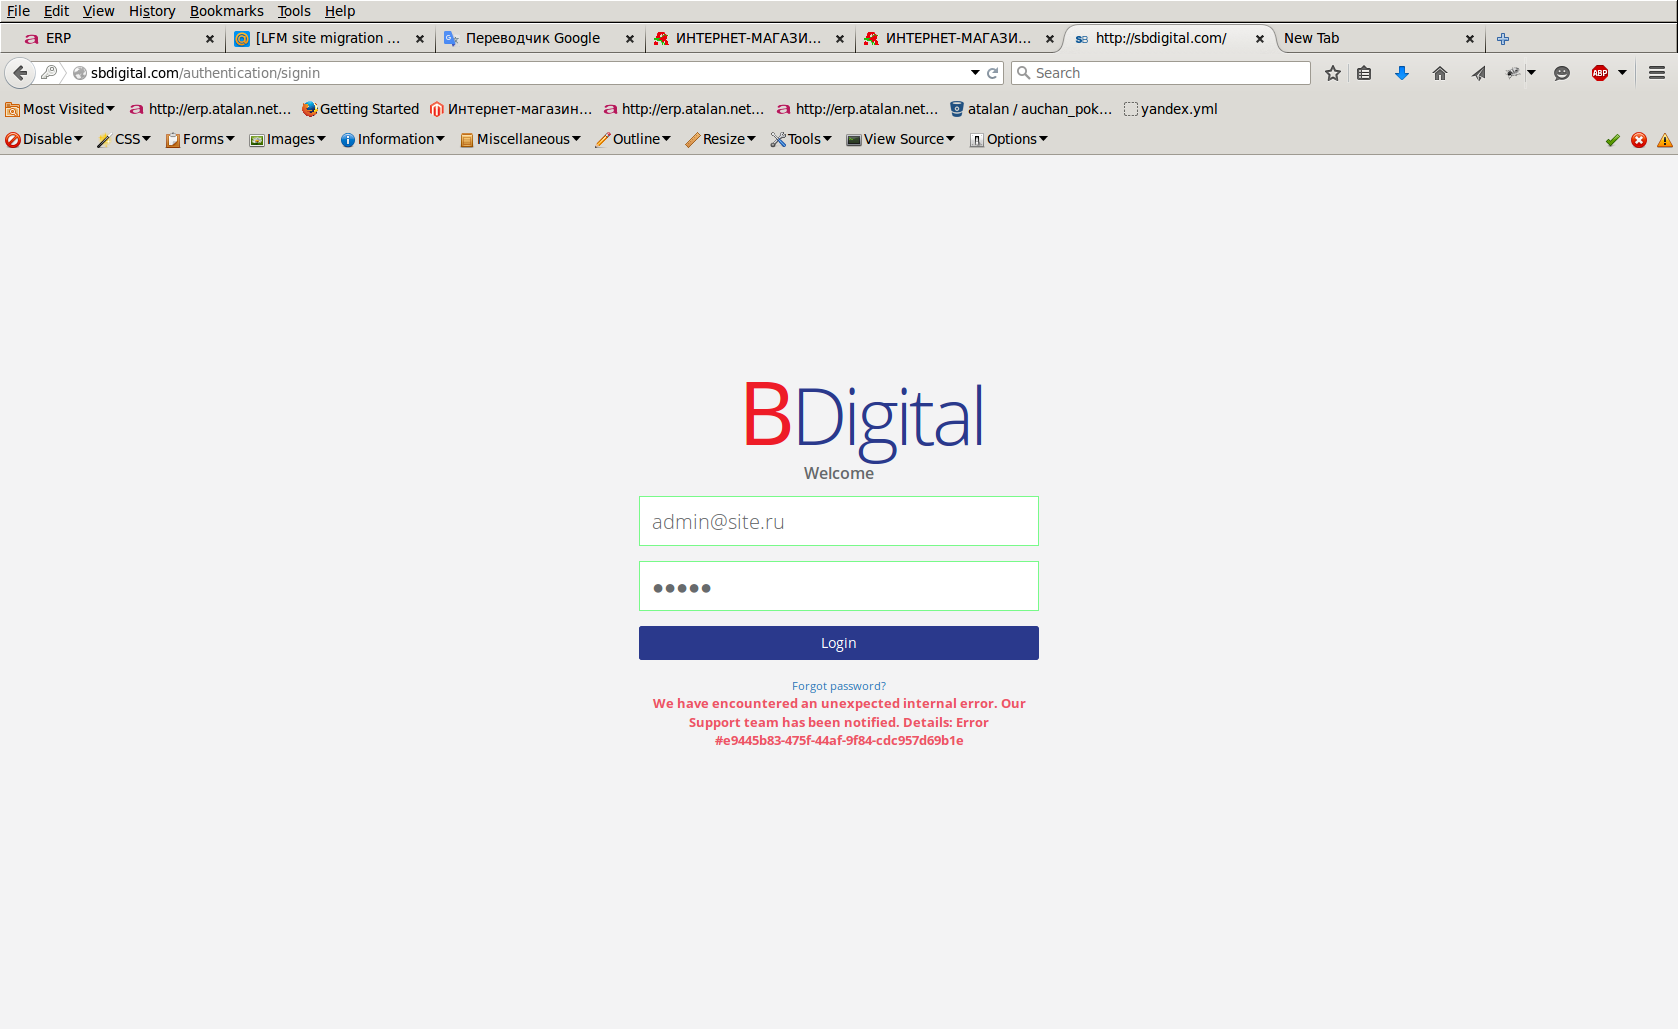This screenshot has height=1029, width=1678.
Task: Expand the Outline developer menu
Action: tap(633, 139)
